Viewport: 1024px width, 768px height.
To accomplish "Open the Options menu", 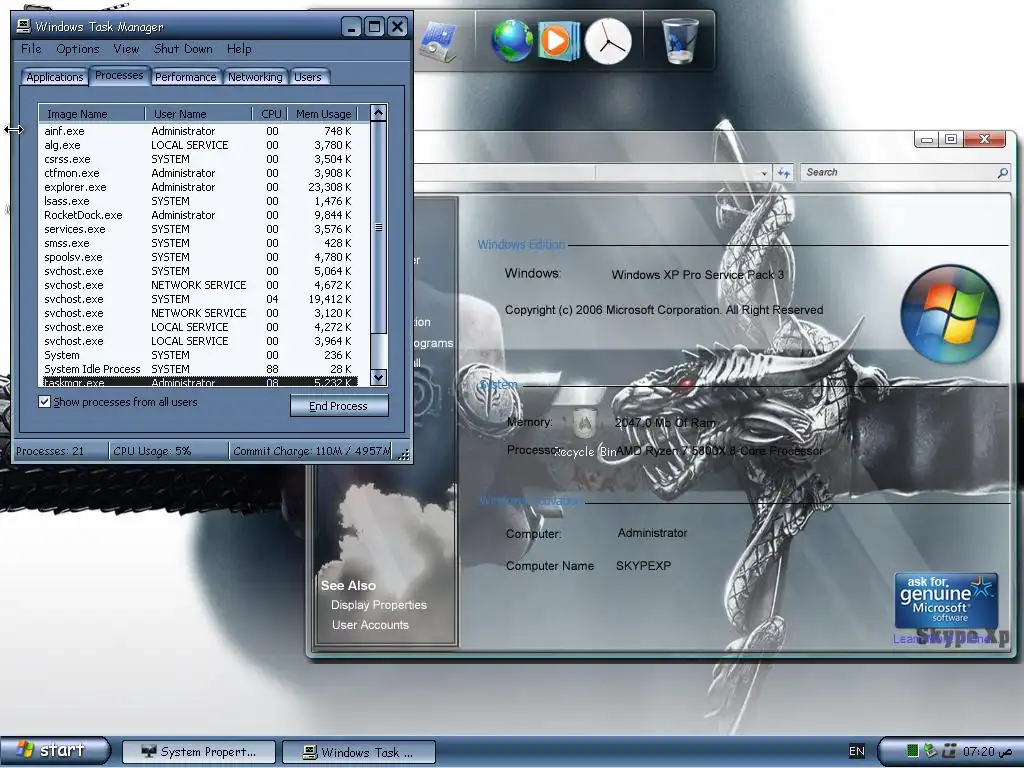I will [x=78, y=49].
